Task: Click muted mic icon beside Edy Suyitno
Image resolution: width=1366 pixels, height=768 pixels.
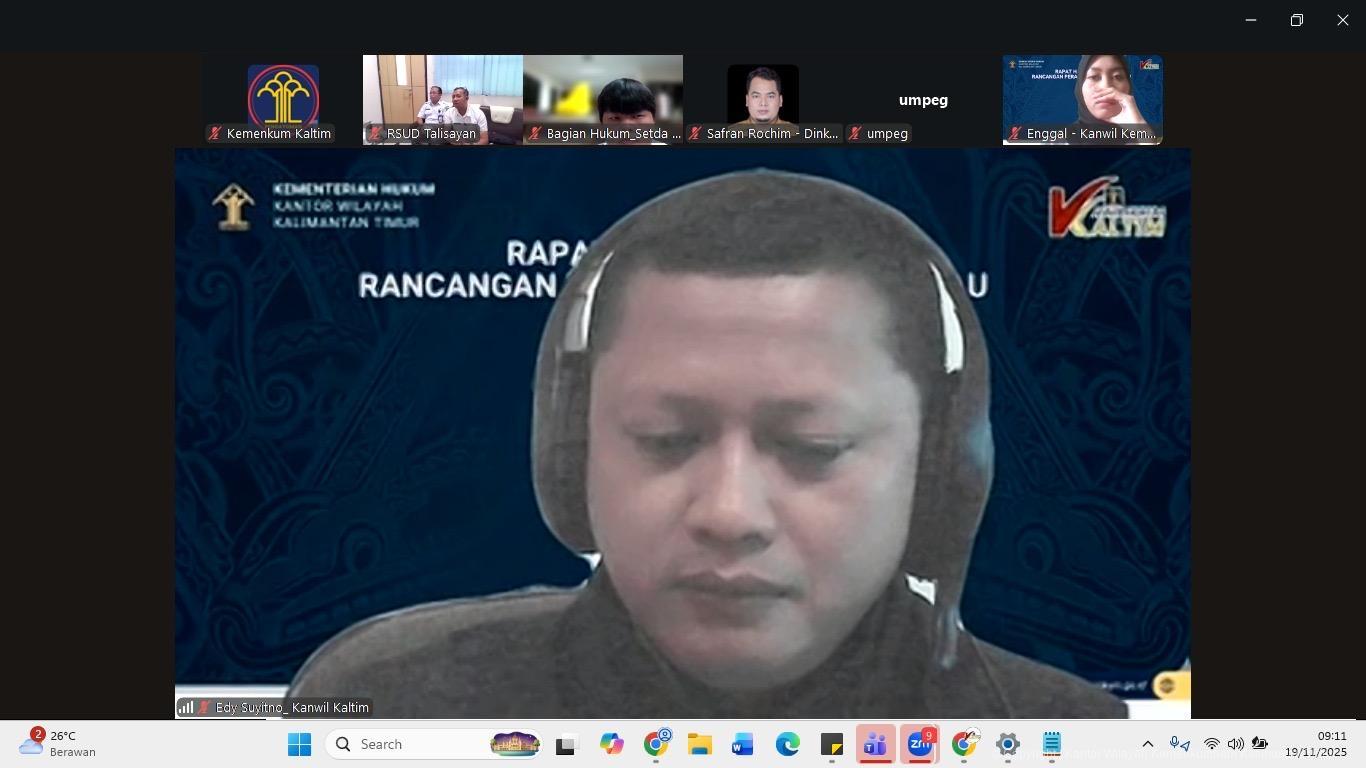Action: [x=205, y=707]
